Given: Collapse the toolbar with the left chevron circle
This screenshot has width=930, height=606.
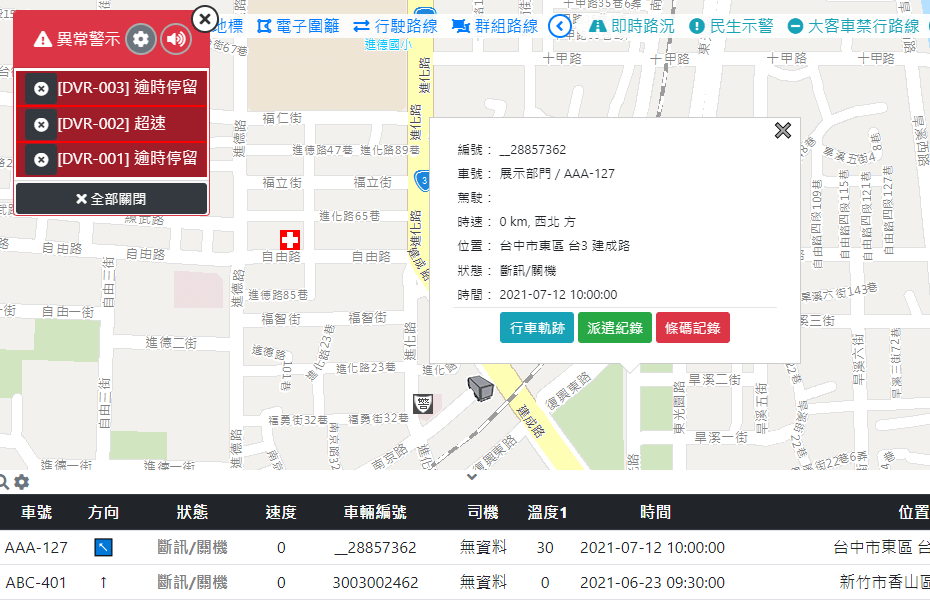Looking at the screenshot, I should tap(561, 26).
